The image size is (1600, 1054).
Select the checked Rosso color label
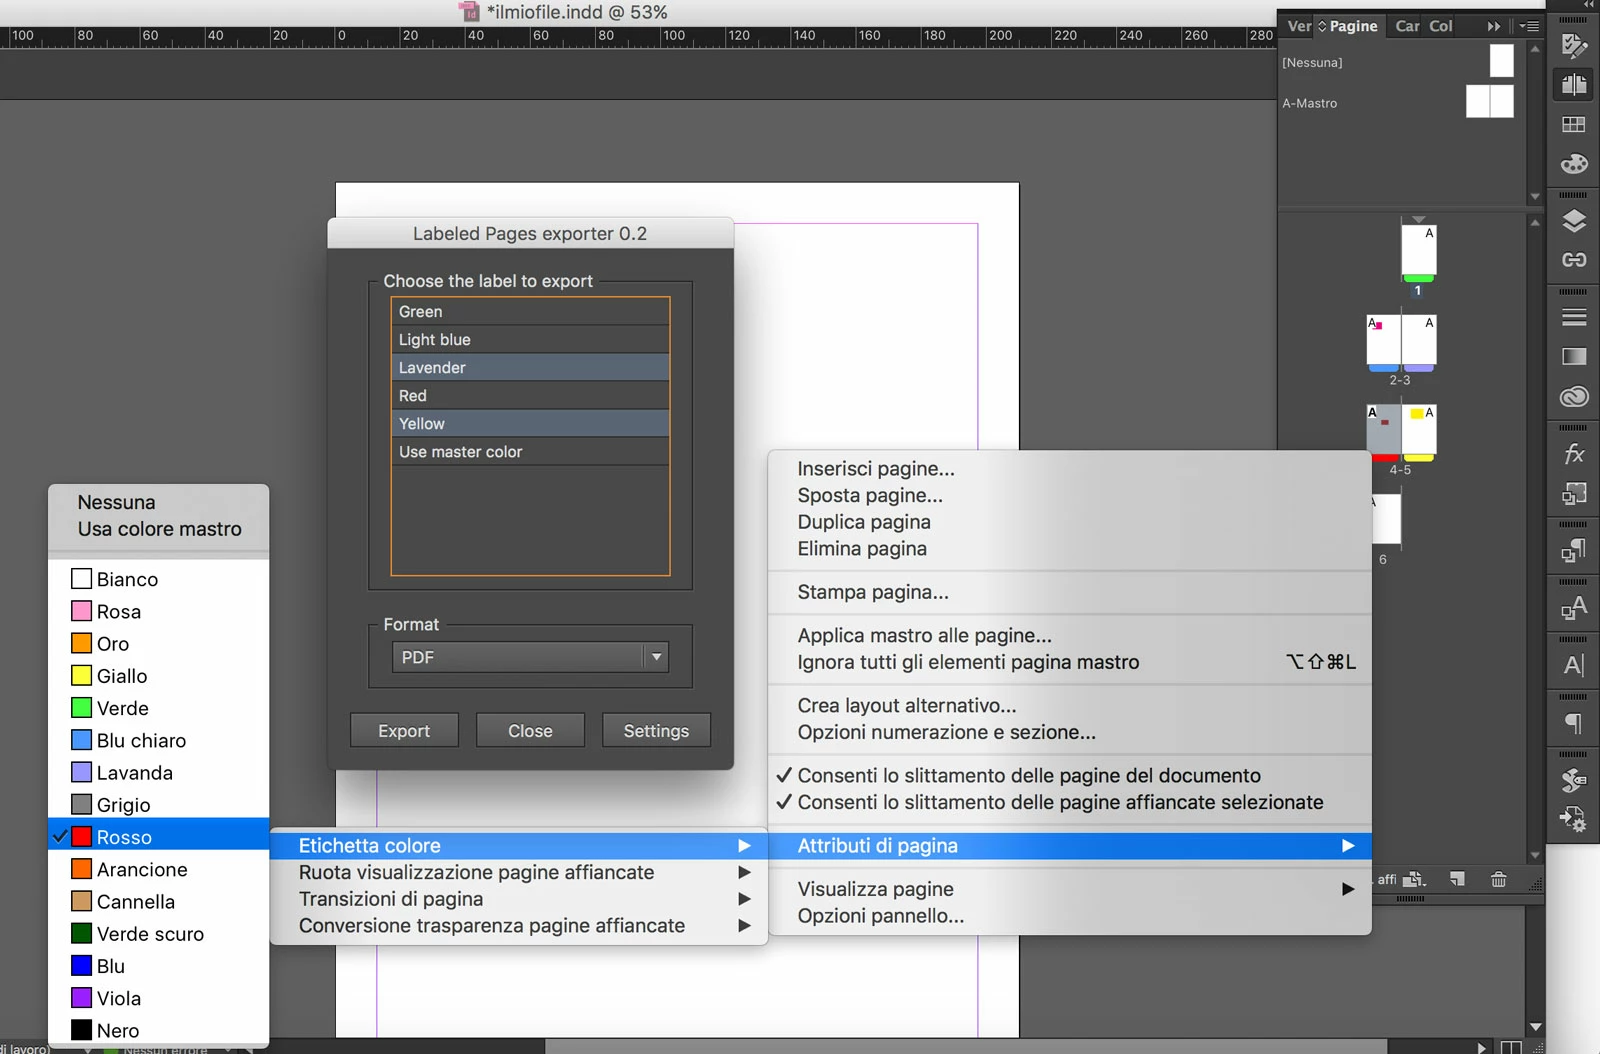[x=159, y=837]
